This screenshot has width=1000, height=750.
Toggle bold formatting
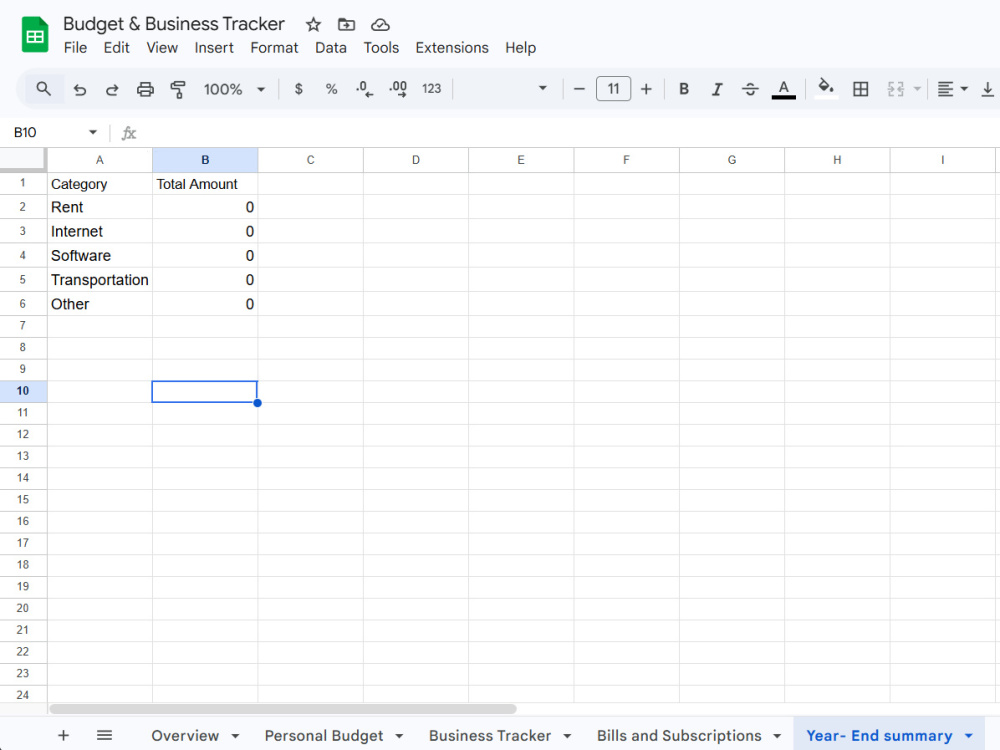[684, 89]
